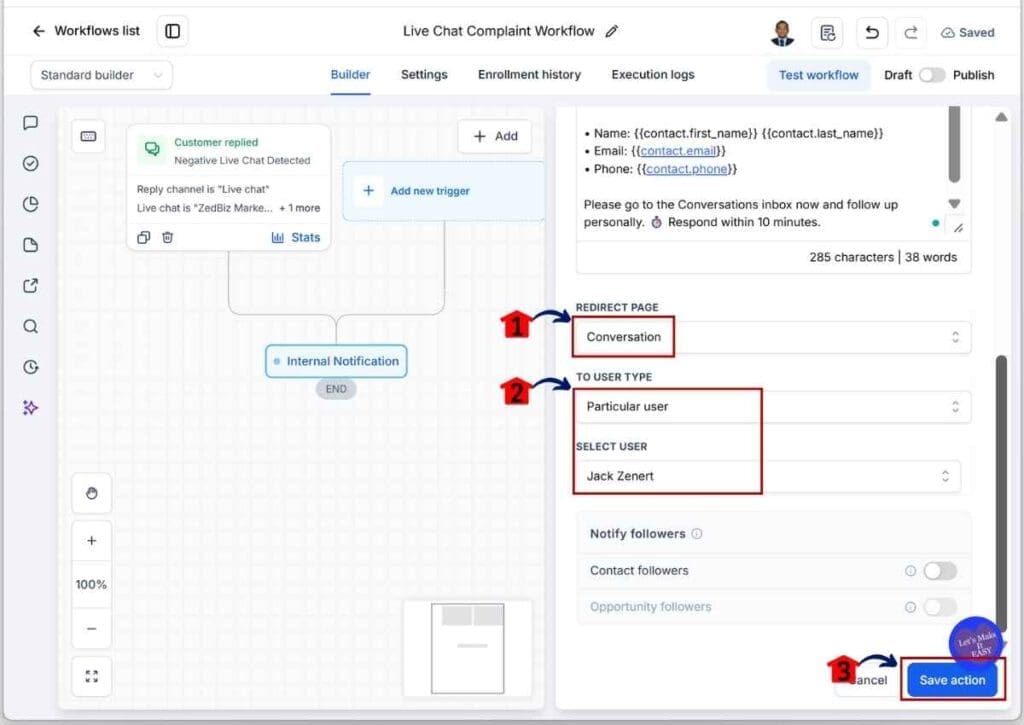Open To User Type dropdown
1024x725 pixels.
[773, 407]
